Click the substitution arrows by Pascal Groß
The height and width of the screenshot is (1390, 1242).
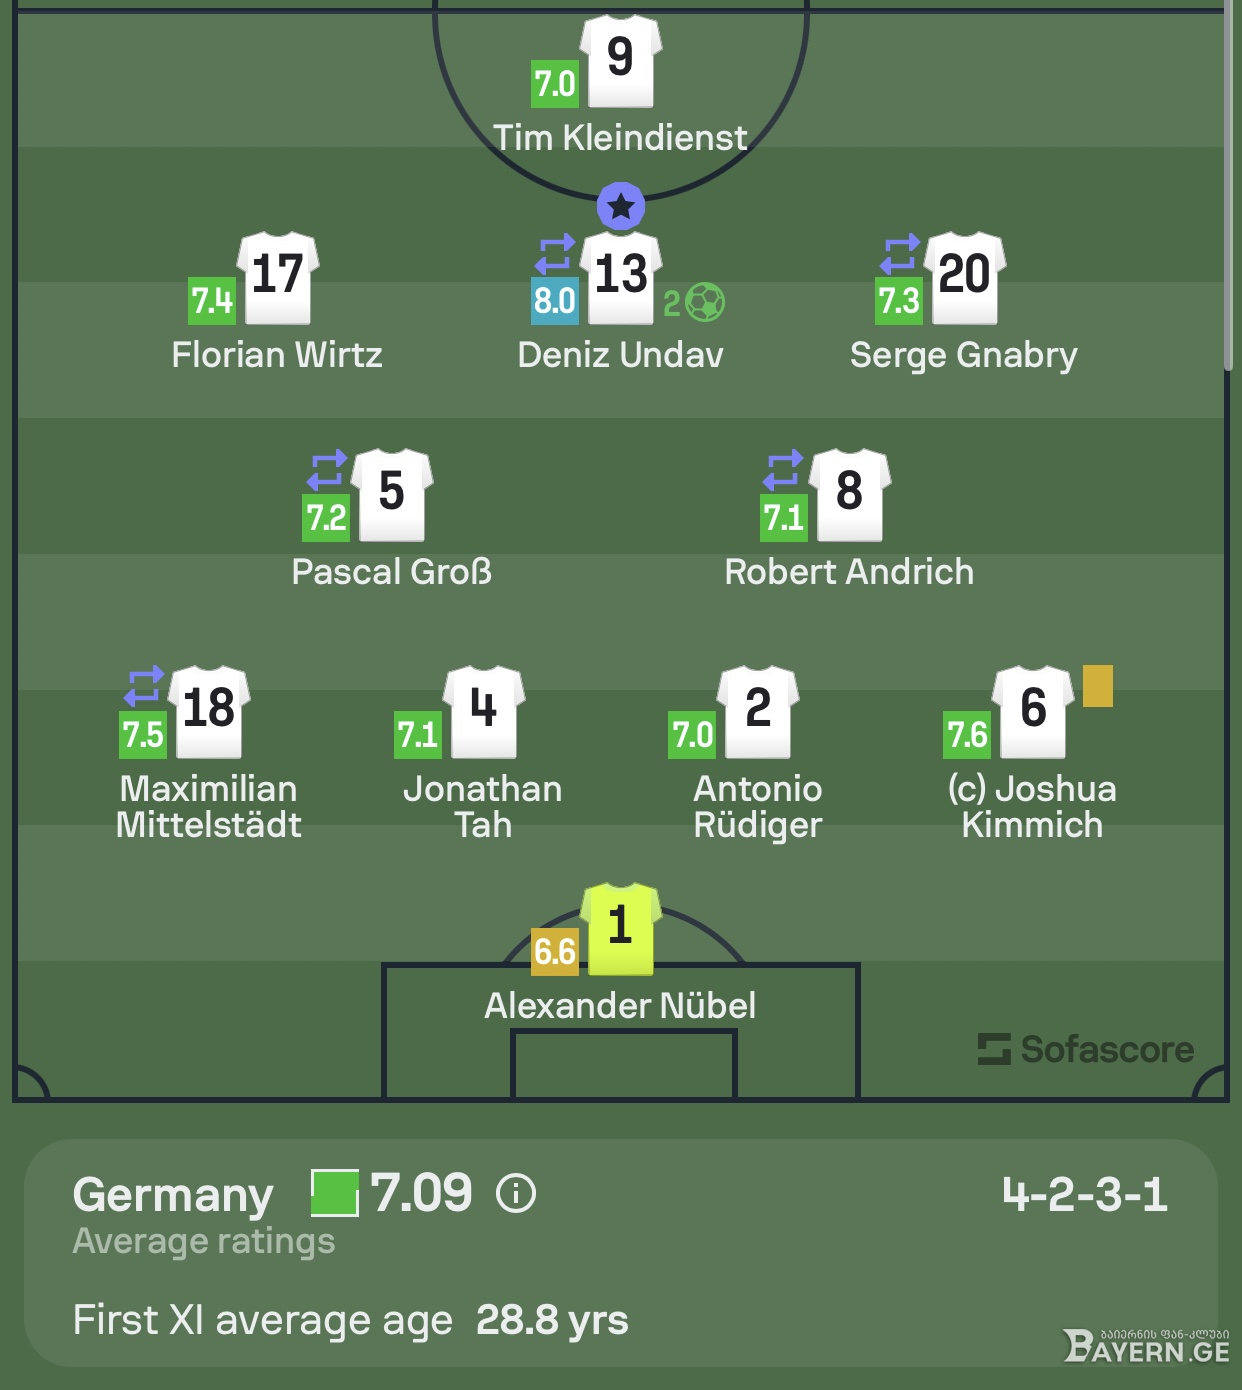coord(327,470)
